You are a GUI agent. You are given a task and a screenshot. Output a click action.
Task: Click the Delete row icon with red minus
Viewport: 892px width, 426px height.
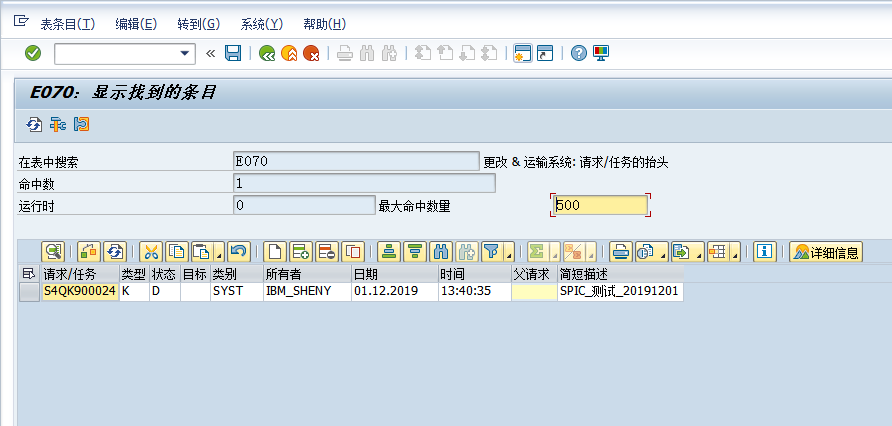[x=327, y=251]
